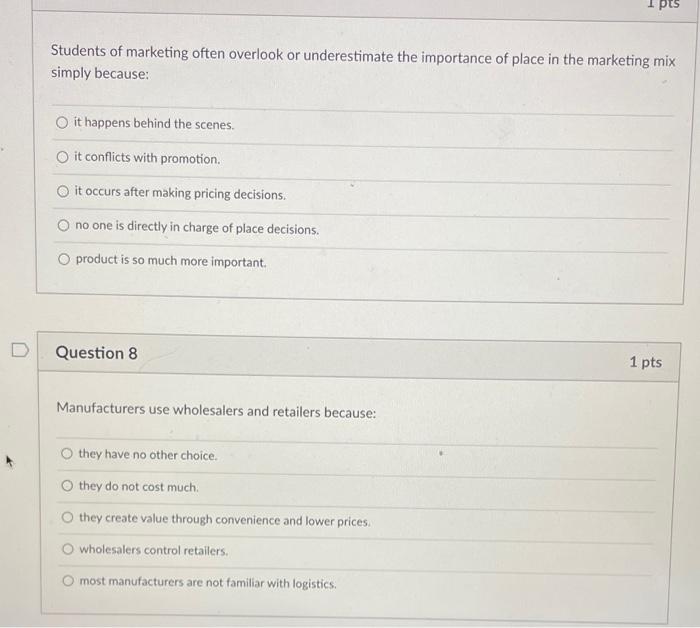Flag Question 8 with the bookmark icon

pyautogui.click(x=18, y=352)
